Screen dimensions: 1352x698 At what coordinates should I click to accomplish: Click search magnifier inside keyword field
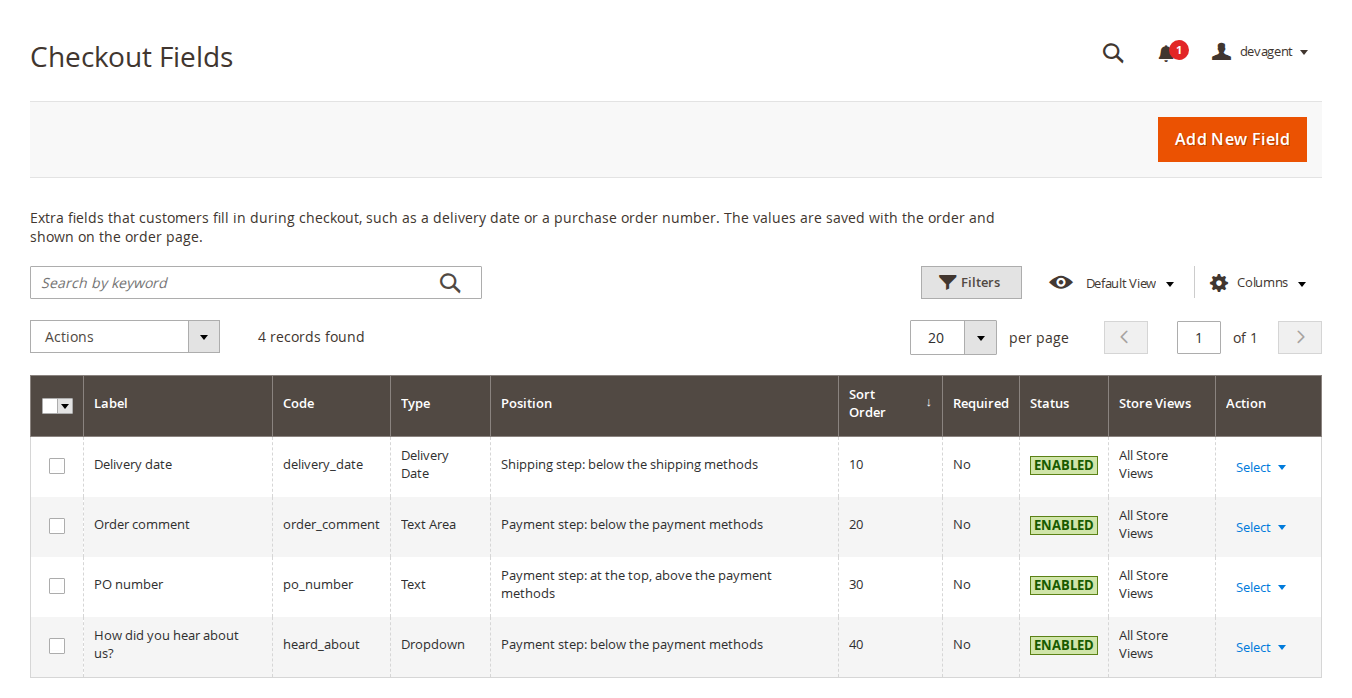pyautogui.click(x=450, y=283)
